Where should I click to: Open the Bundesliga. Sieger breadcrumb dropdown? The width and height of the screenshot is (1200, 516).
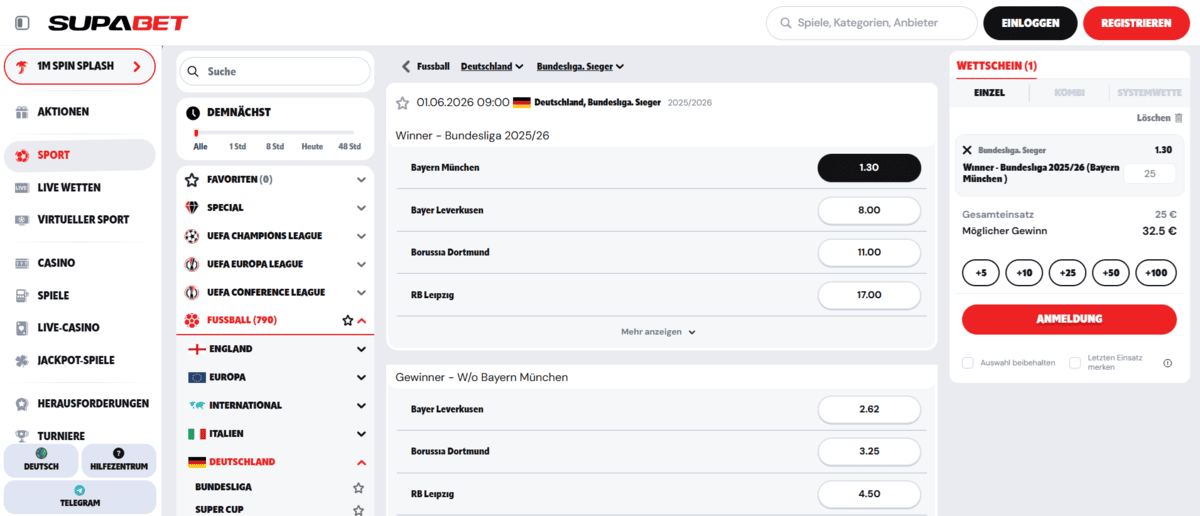coord(580,67)
